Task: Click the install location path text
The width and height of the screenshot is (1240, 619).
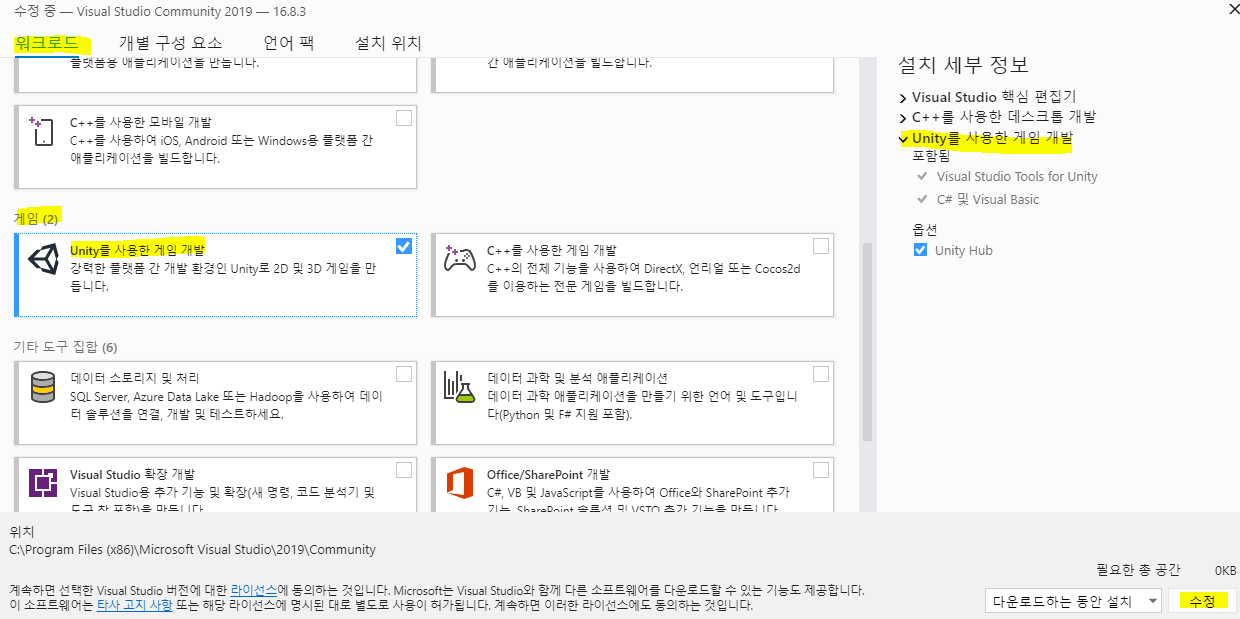Action: [192, 549]
